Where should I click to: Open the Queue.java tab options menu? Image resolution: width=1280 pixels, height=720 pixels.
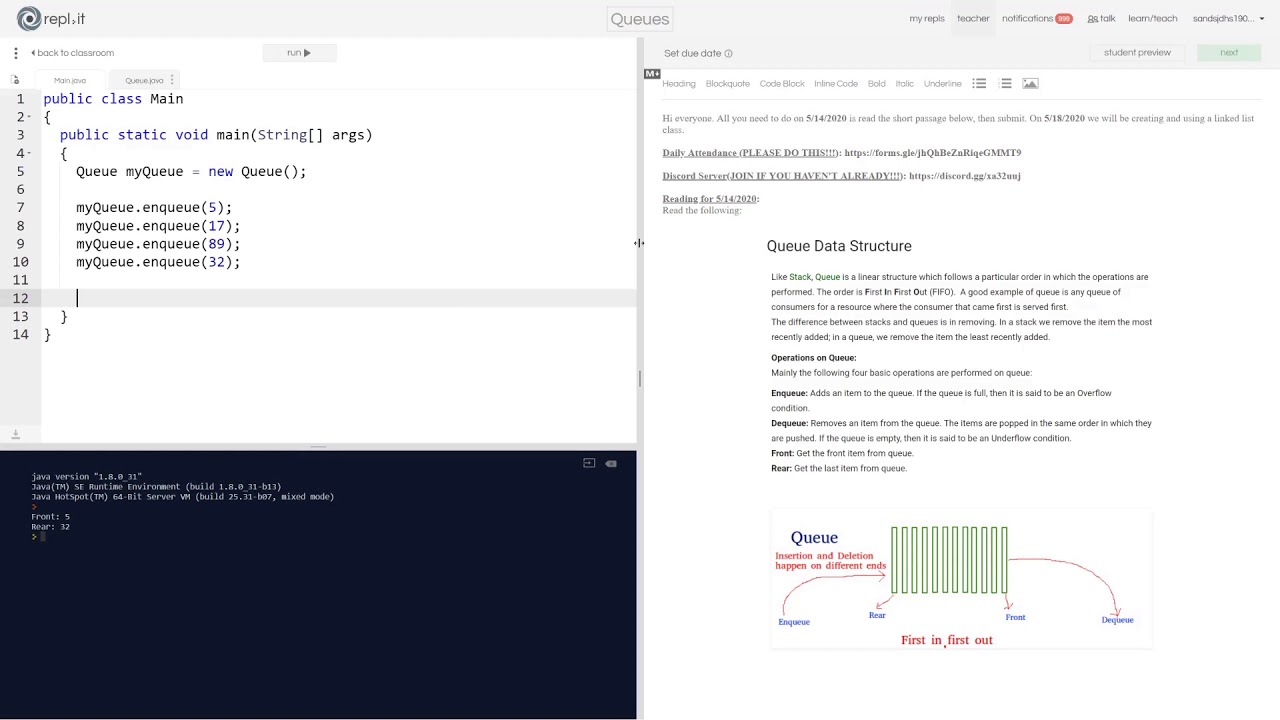click(172, 80)
